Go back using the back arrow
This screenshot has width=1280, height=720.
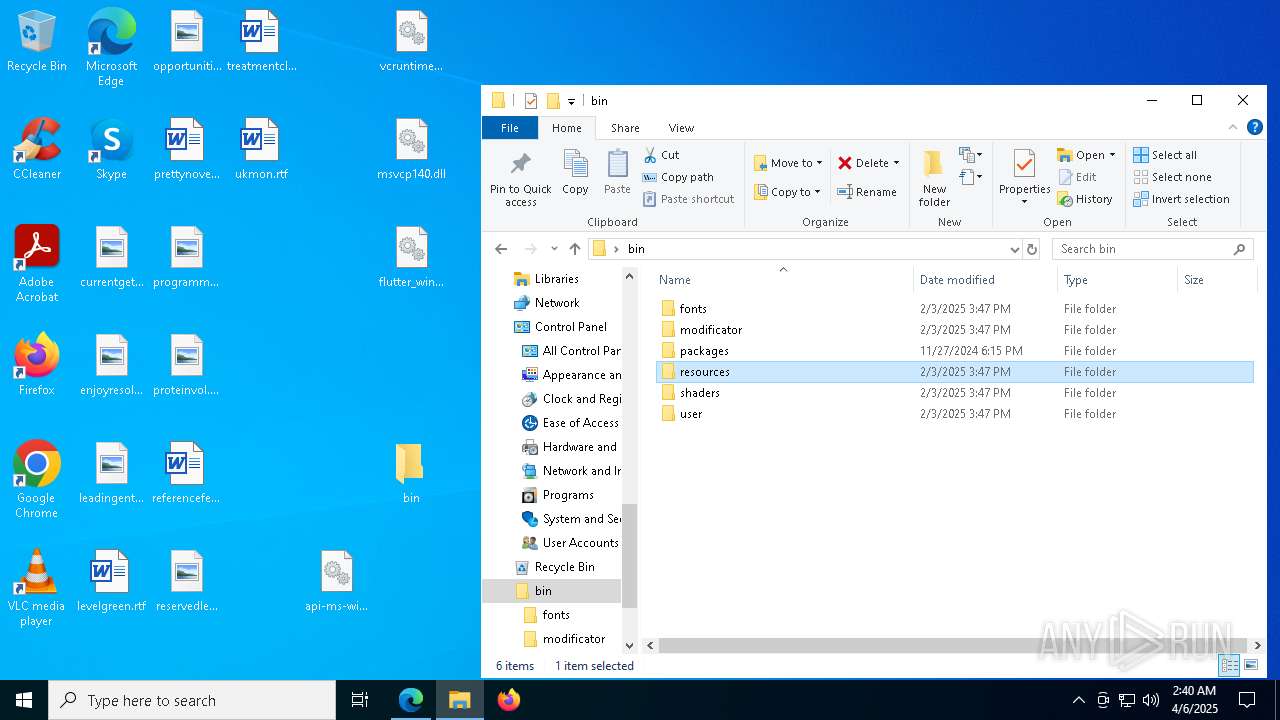(501, 249)
